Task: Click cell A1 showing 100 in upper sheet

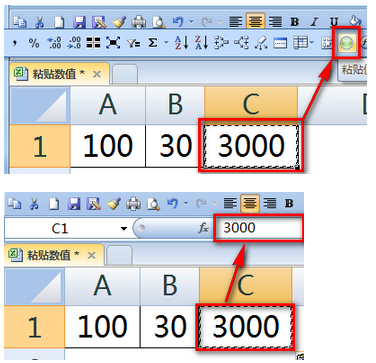Action: [x=108, y=146]
